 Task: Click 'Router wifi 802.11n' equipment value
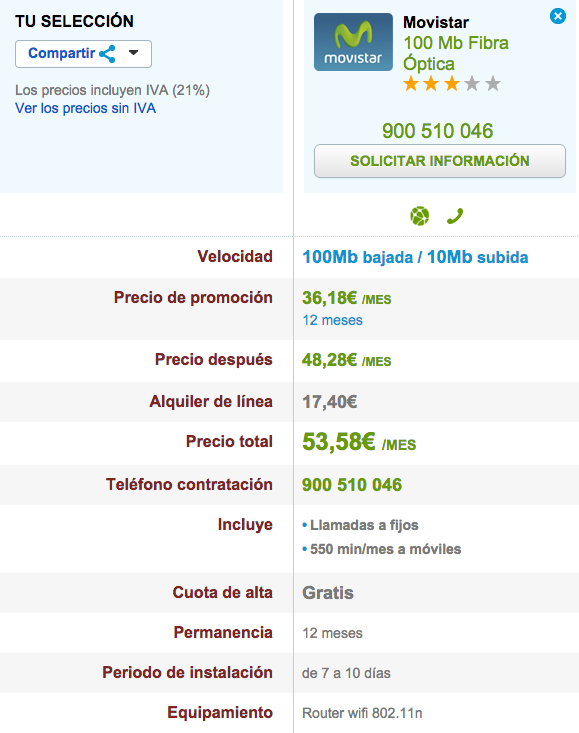[362, 713]
